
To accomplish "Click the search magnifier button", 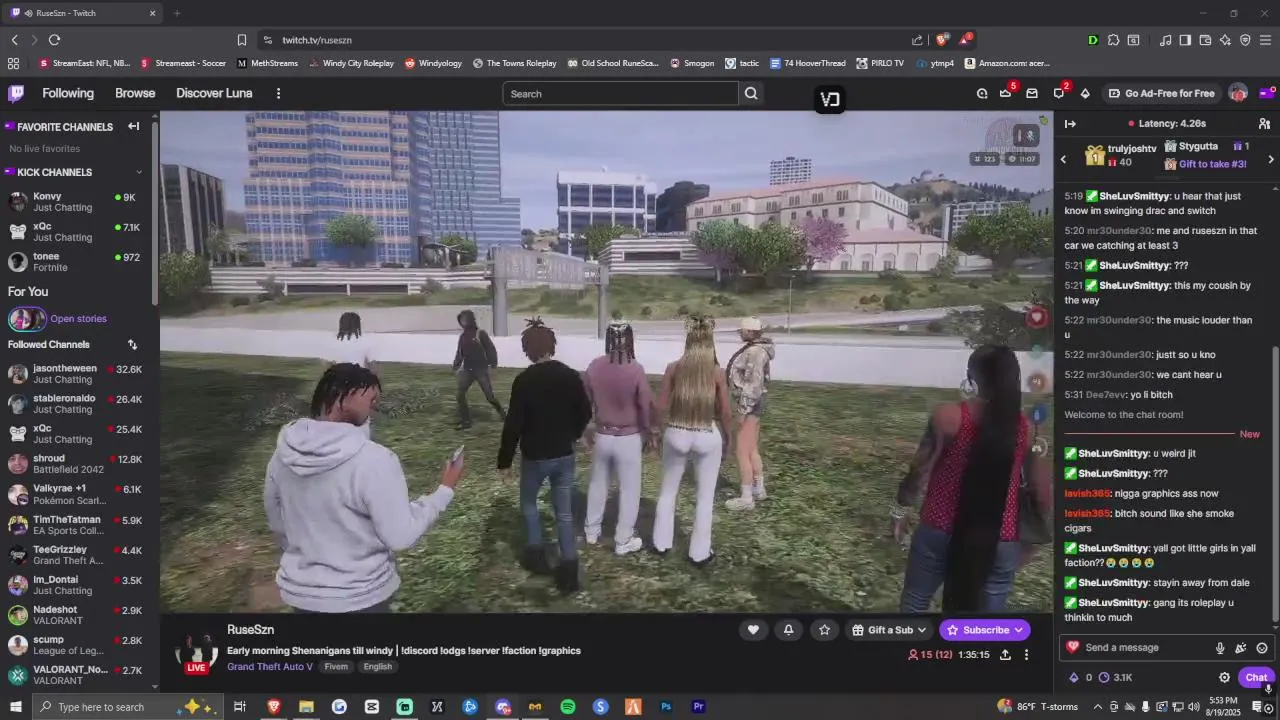I will [x=751, y=93].
